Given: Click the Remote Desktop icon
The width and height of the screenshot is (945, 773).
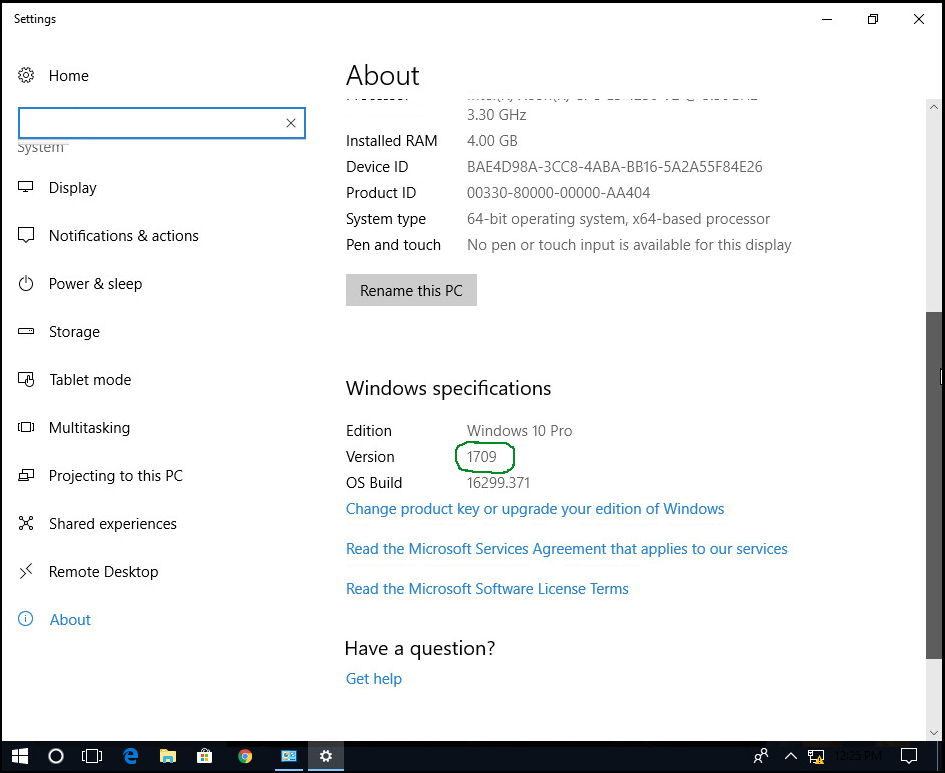Looking at the screenshot, I should (26, 571).
